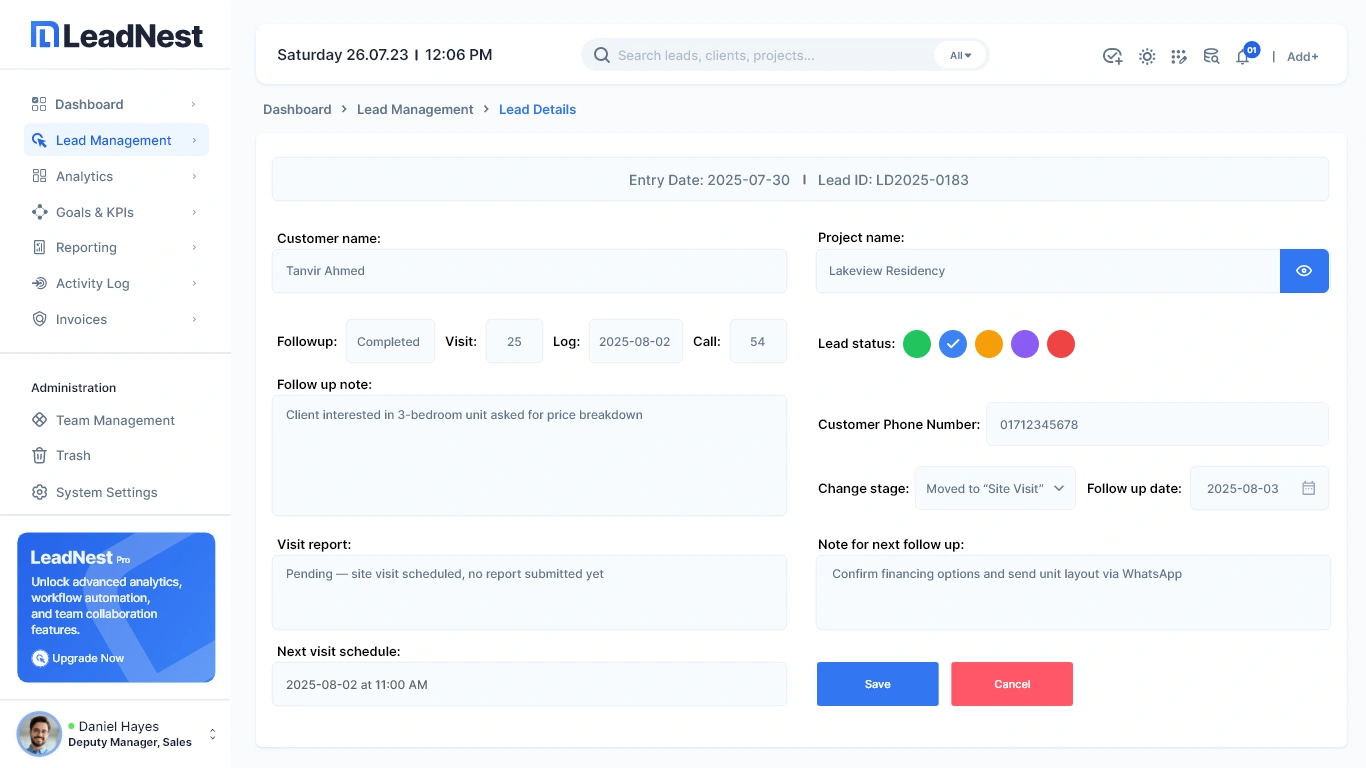Image resolution: width=1366 pixels, height=768 pixels.
Task: Pick the red lead status circle
Action: (1061, 344)
